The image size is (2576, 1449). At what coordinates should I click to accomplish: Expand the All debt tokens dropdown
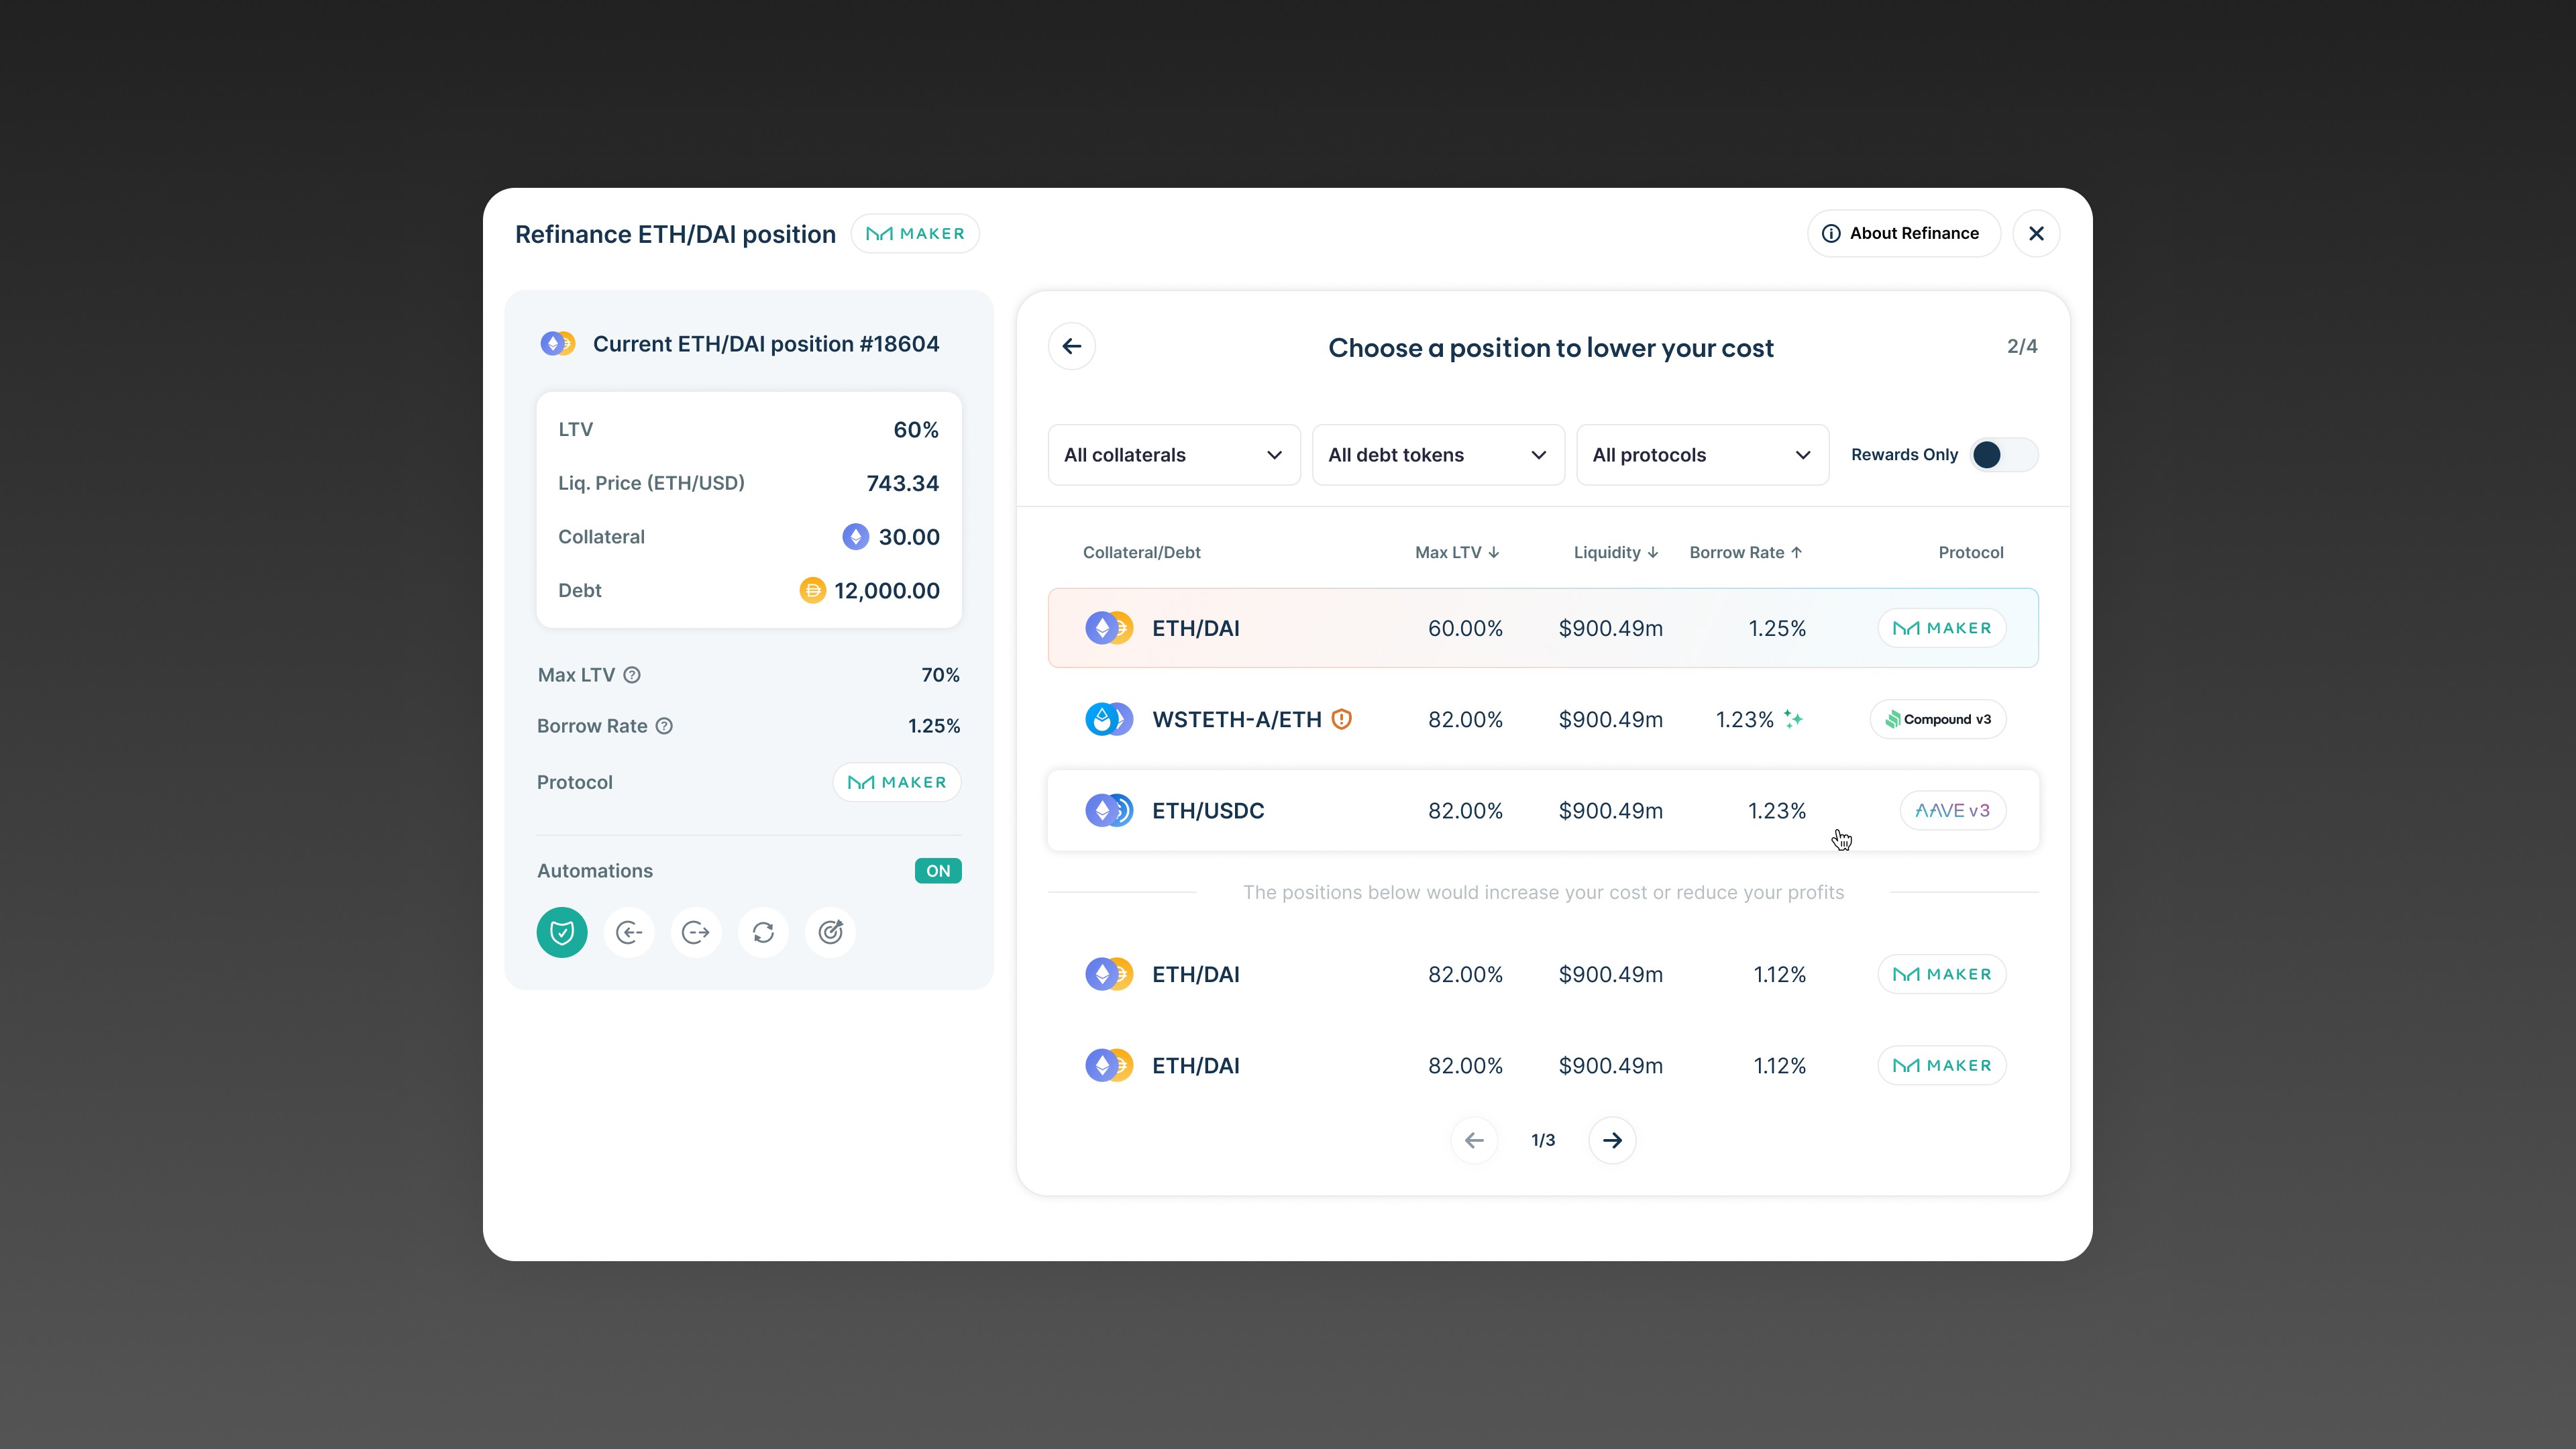coord(1437,455)
